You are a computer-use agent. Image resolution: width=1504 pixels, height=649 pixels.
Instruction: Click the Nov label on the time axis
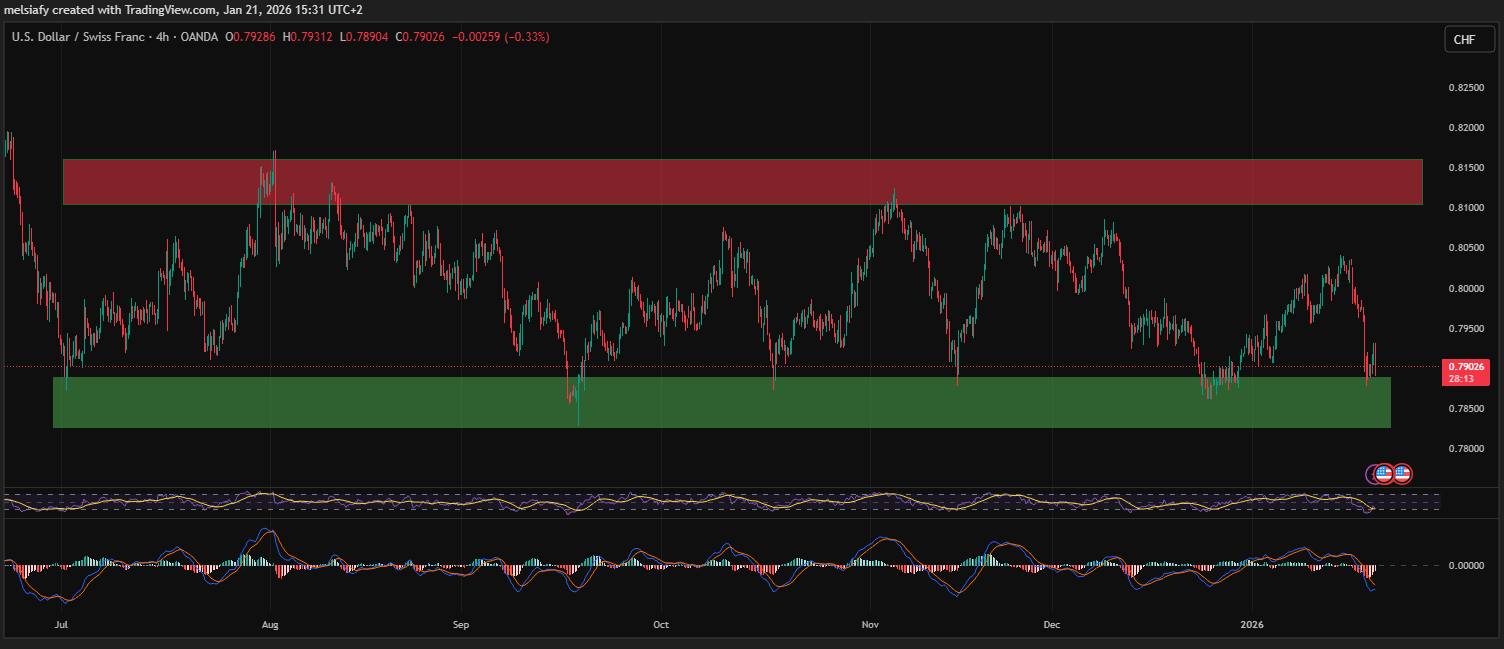(871, 625)
